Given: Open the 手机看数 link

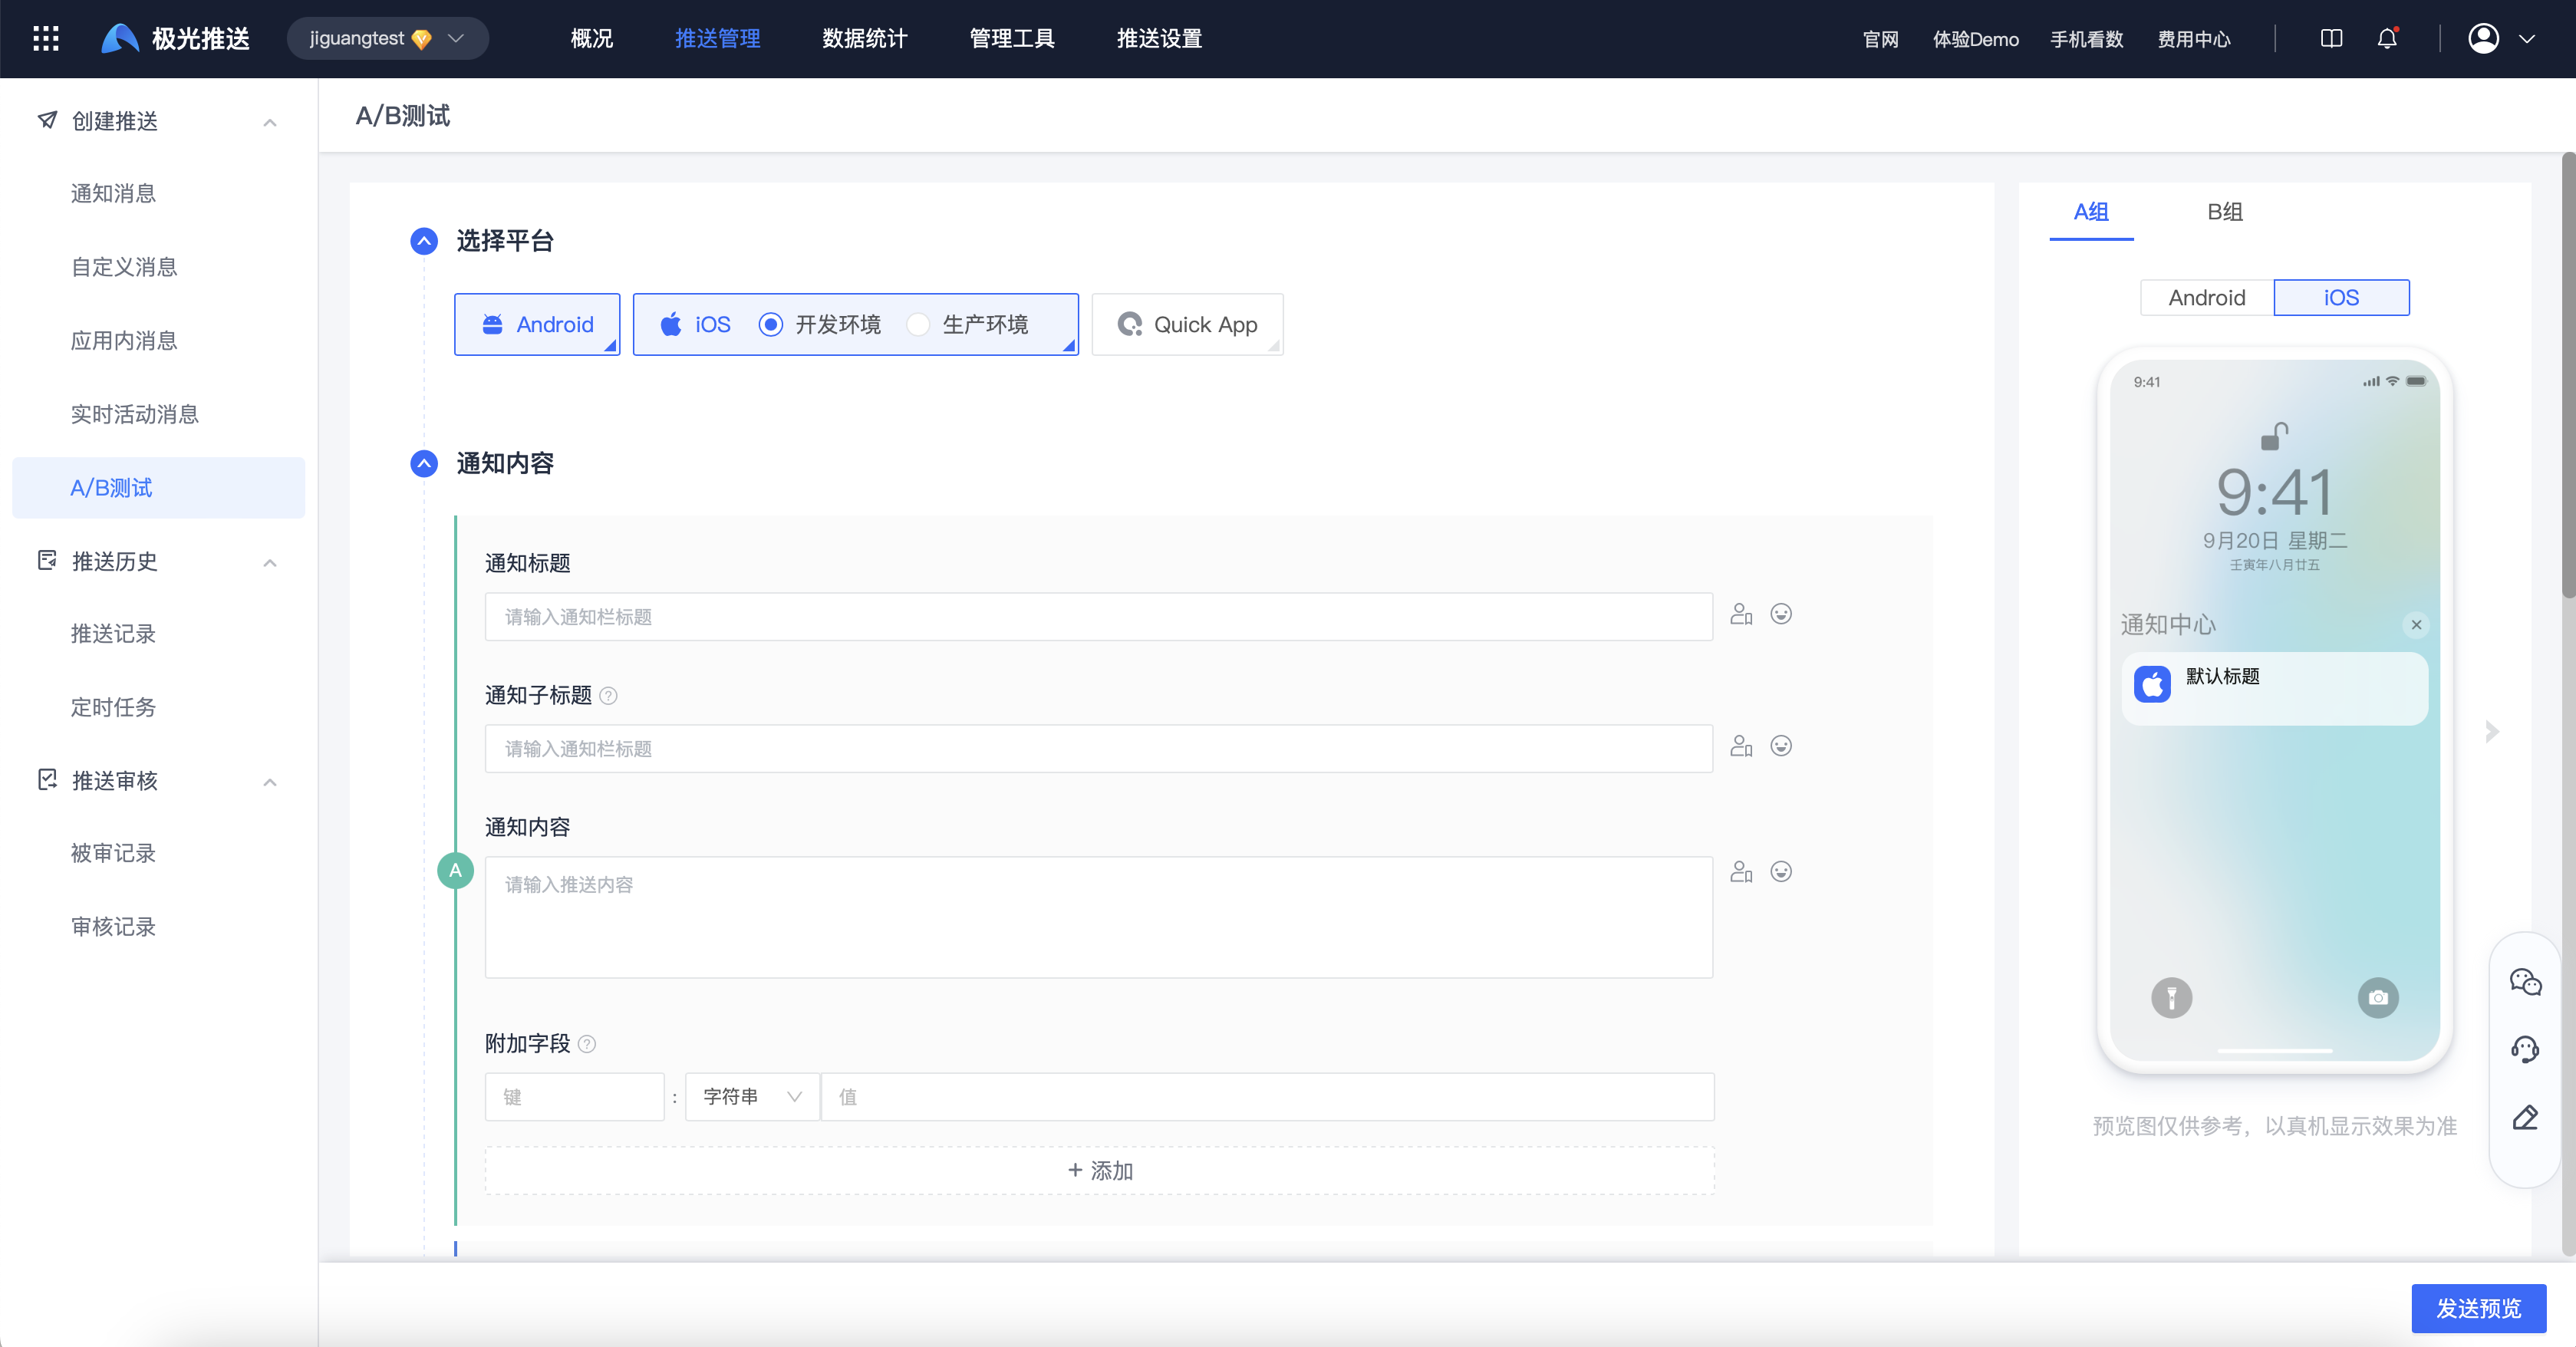Looking at the screenshot, I should [x=2087, y=39].
